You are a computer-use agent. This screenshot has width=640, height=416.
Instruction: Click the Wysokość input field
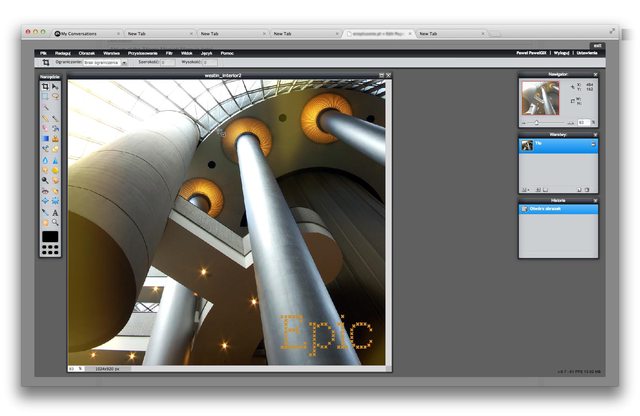click(210, 62)
